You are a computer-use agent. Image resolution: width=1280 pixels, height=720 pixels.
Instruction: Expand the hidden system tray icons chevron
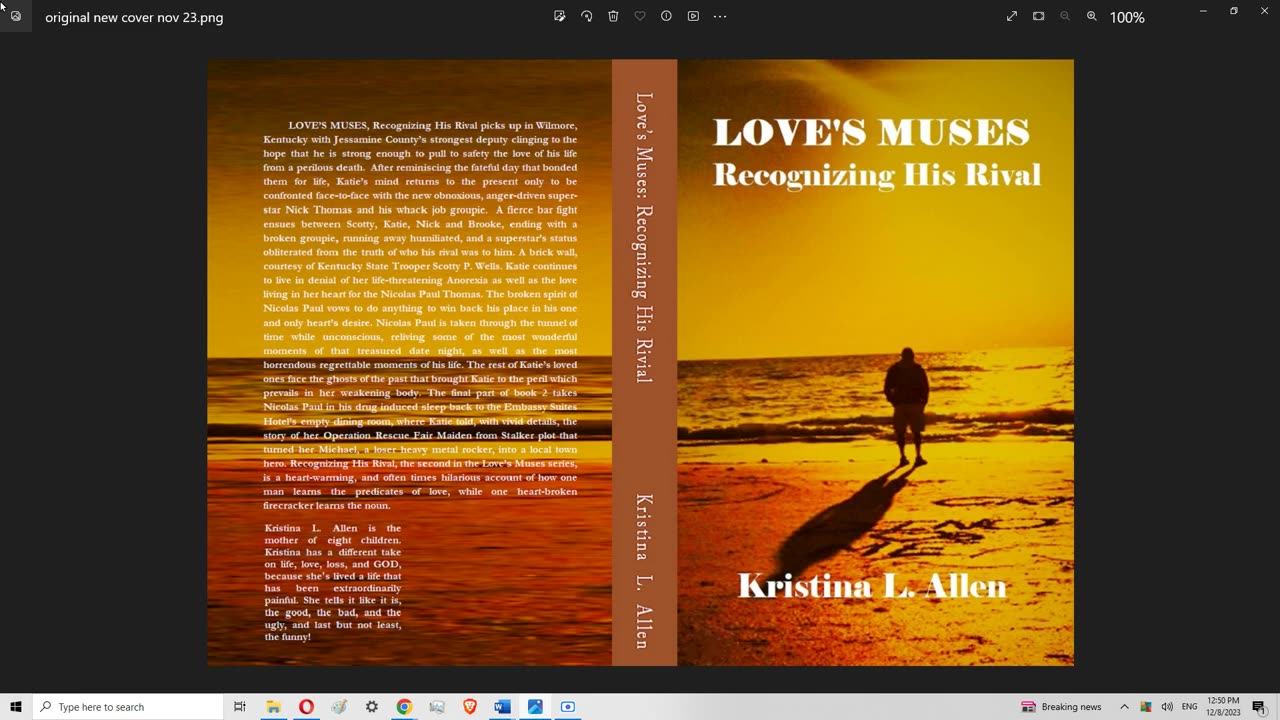[1124, 707]
